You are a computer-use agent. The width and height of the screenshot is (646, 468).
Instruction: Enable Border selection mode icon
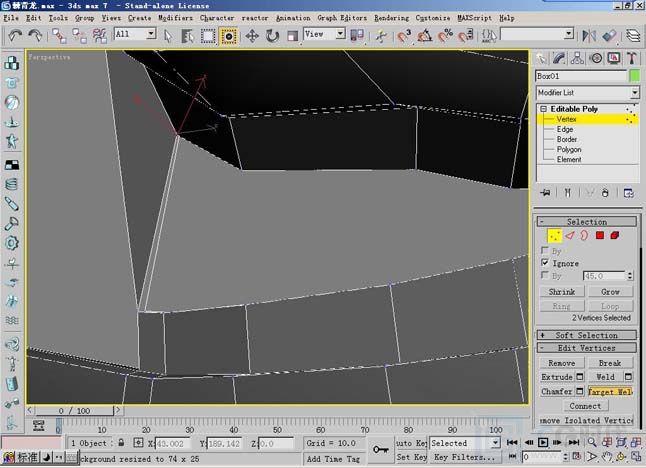click(x=584, y=236)
